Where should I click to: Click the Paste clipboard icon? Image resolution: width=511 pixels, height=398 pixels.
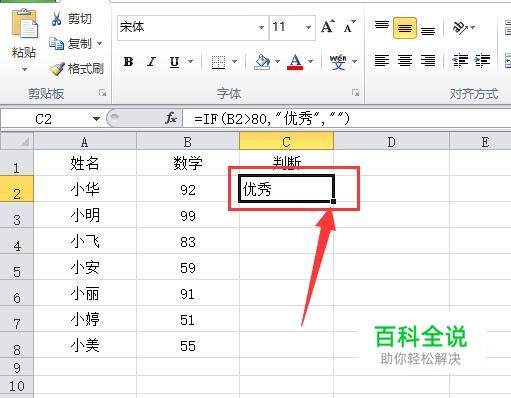(x=24, y=24)
